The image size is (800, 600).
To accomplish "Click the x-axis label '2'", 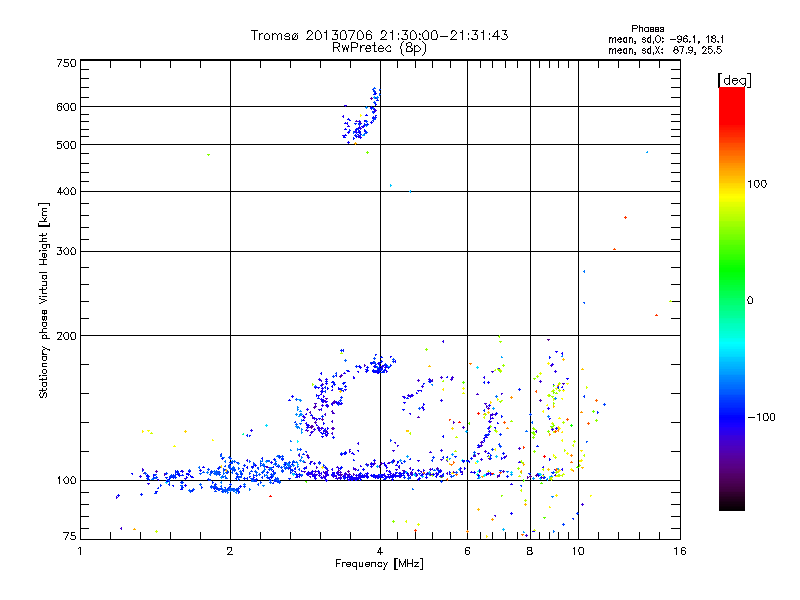I will (230, 551).
